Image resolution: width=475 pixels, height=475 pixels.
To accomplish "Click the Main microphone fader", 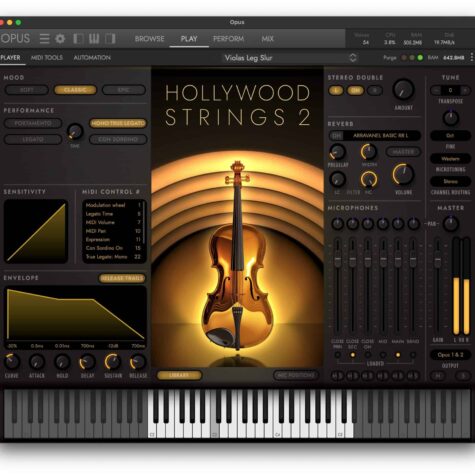I will 398,259.
